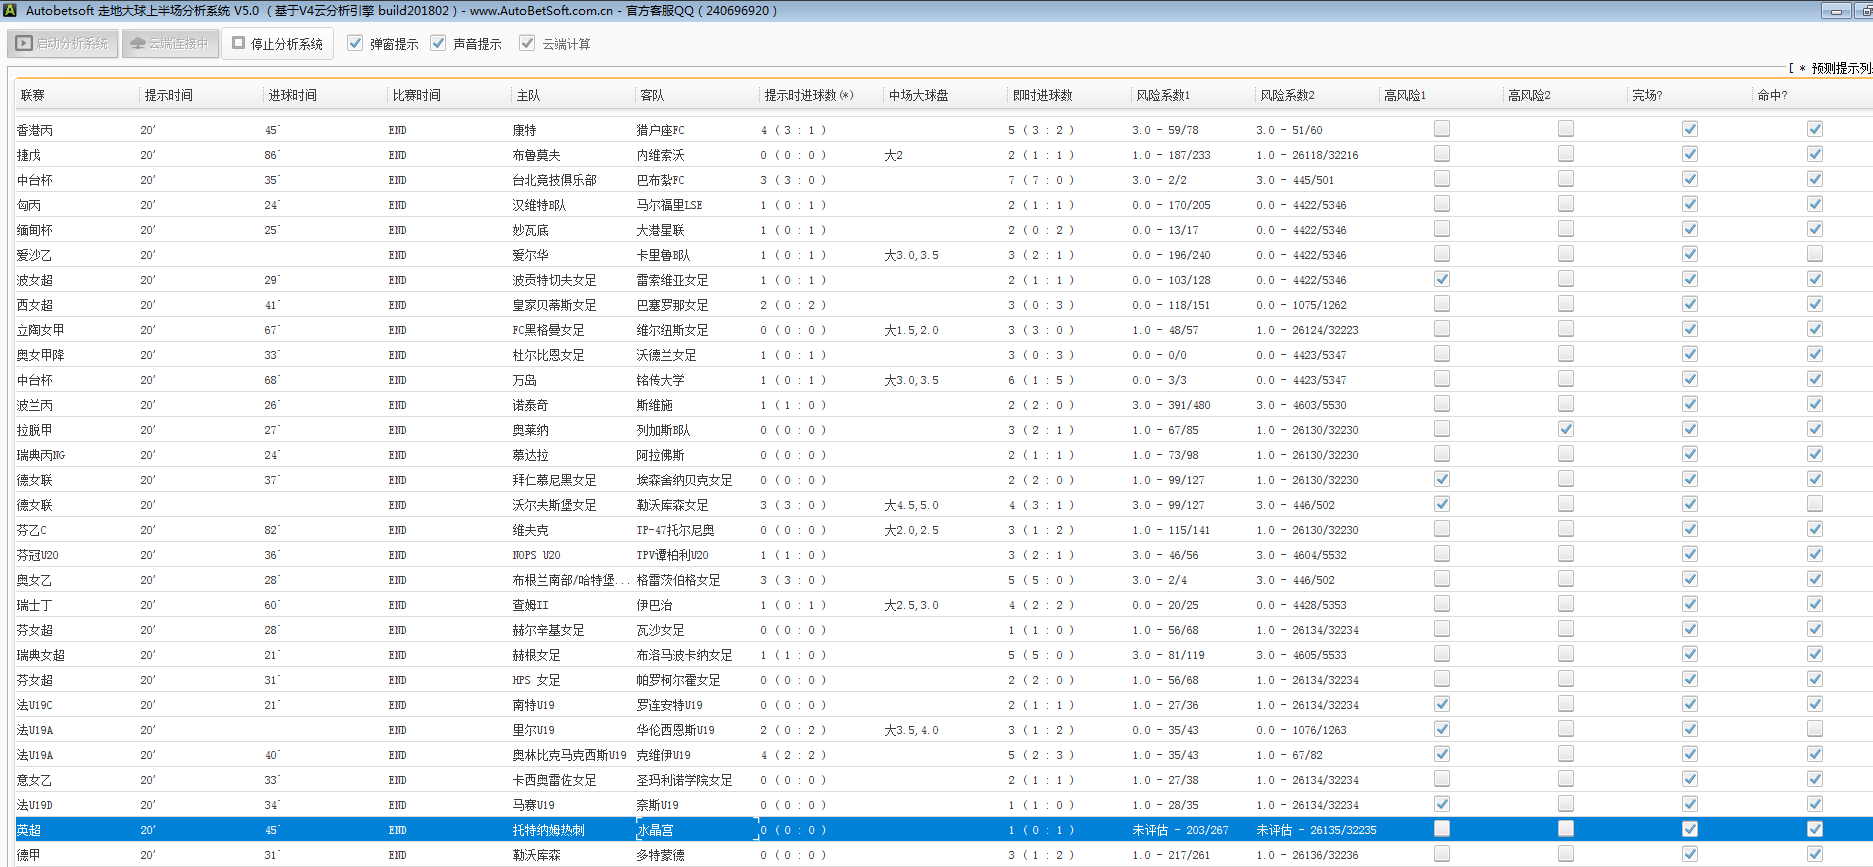
Task: Uncheck 高风险2 in the 拉脱甲 row
Action: [x=1565, y=429]
